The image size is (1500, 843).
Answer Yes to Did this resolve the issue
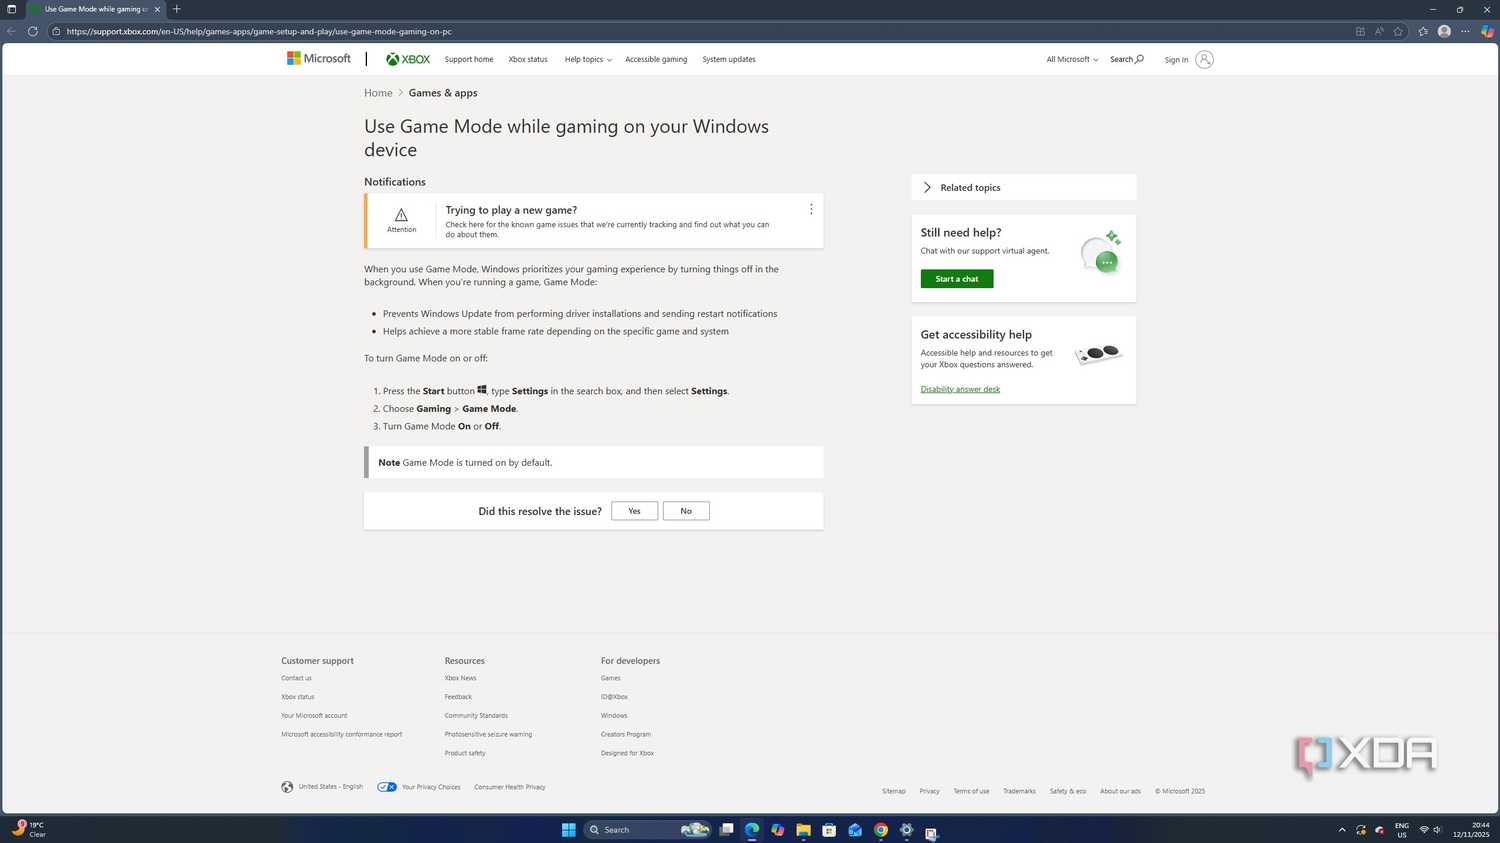(634, 511)
